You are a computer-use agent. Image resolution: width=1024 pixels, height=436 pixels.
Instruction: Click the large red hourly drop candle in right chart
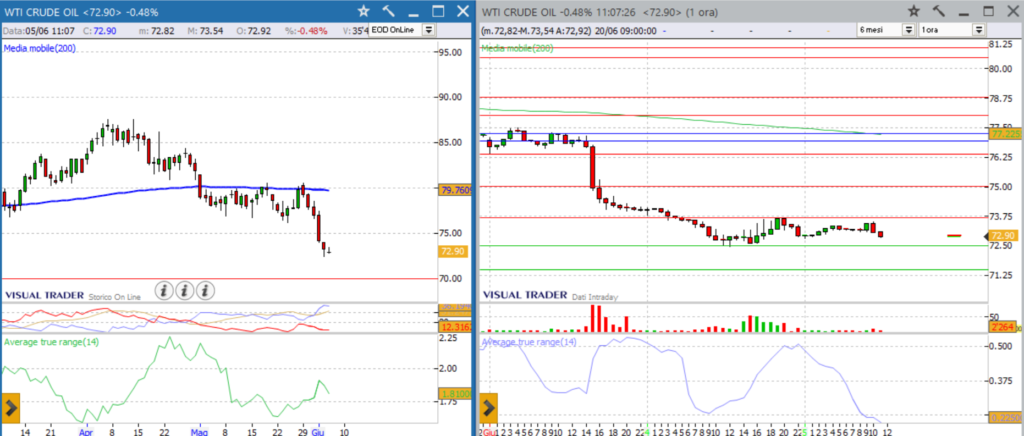pyautogui.click(x=593, y=167)
